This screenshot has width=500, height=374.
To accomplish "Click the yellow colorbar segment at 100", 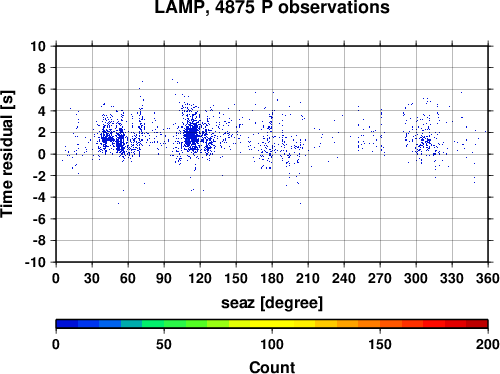I will tap(272, 324).
